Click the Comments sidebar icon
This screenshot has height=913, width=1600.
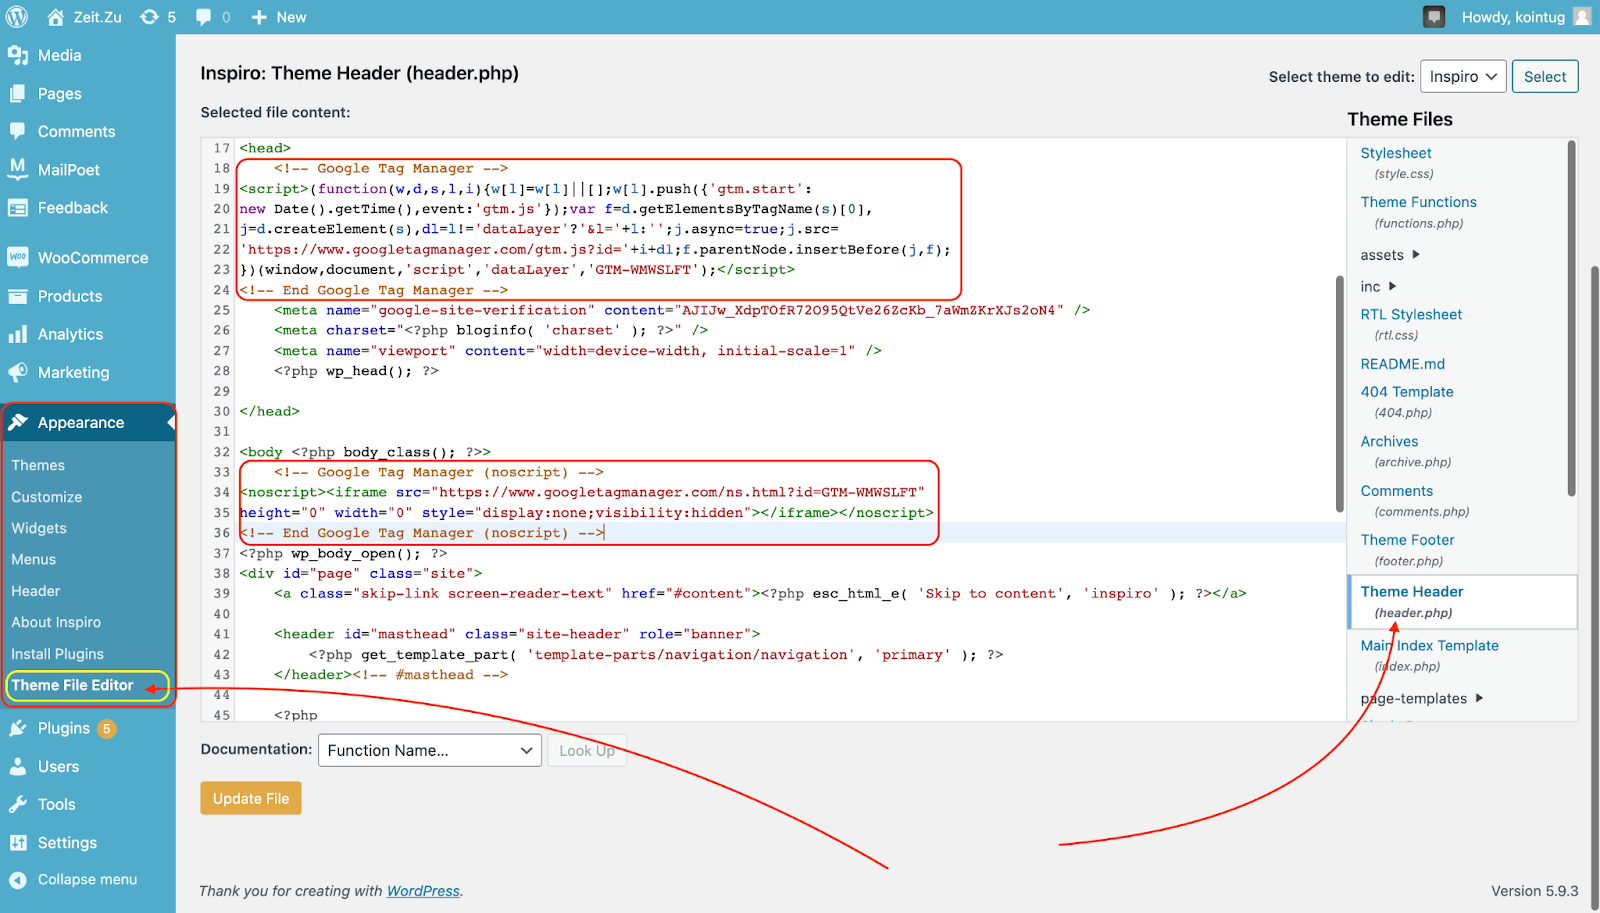click(17, 131)
